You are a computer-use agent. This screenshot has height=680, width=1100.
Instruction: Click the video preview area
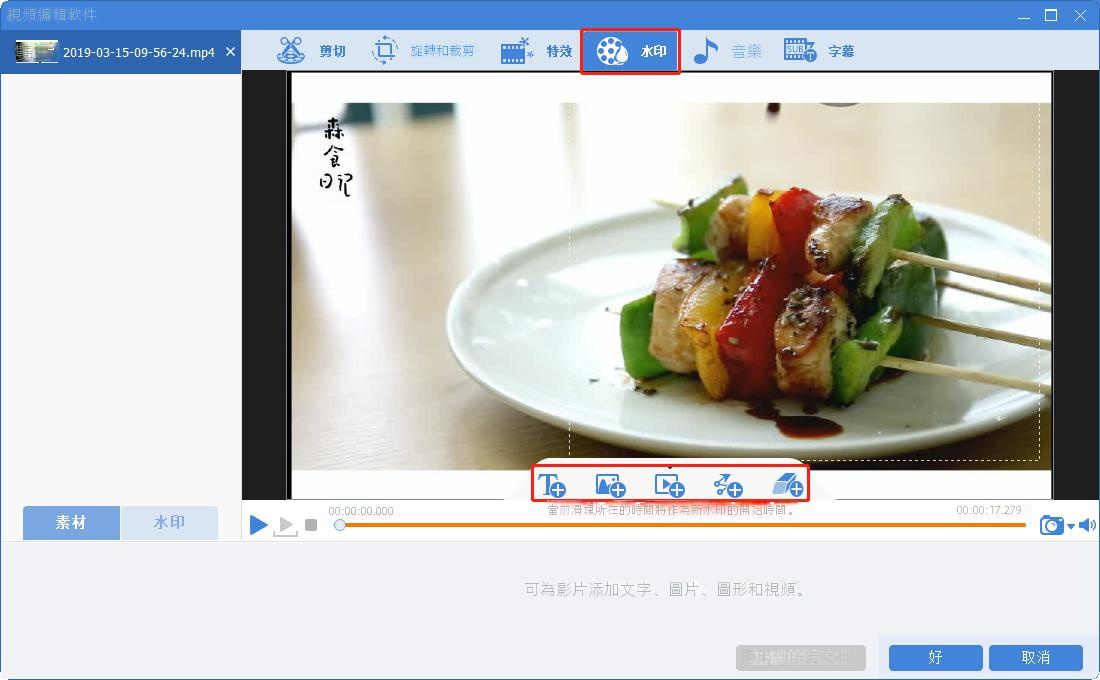671,286
